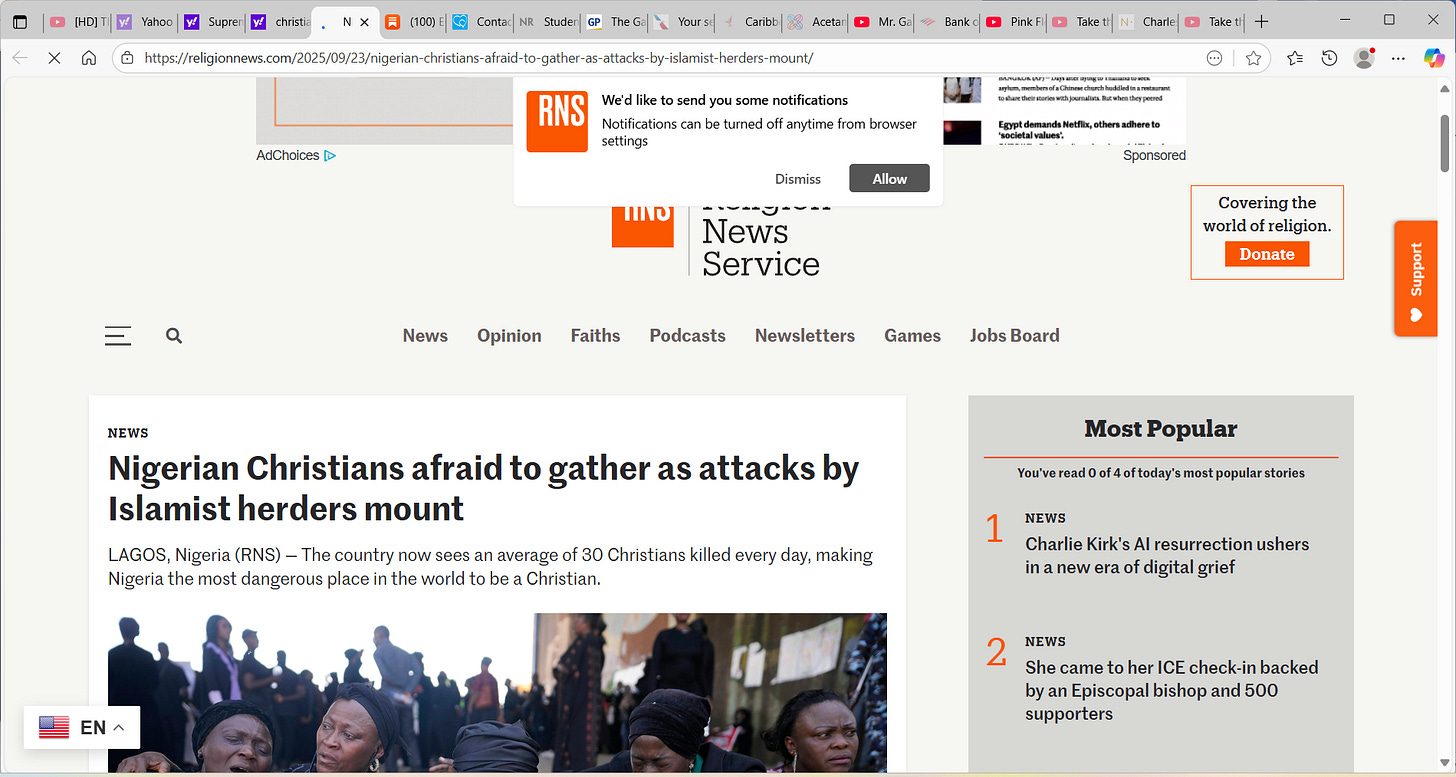Open the Games section
The height and width of the screenshot is (777, 1456).
point(912,336)
